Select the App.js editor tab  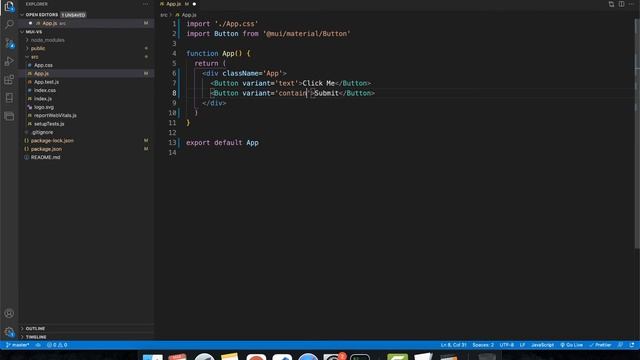pos(178,4)
